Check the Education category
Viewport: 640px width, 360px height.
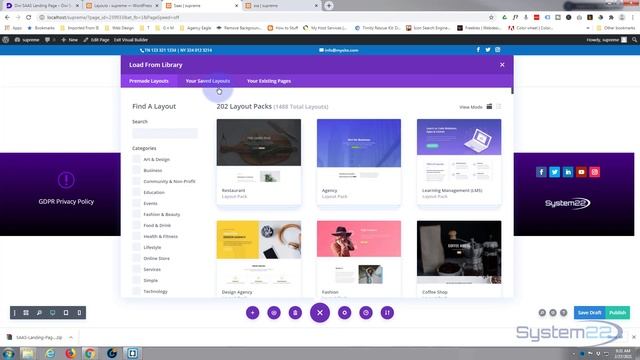[x=136, y=192]
